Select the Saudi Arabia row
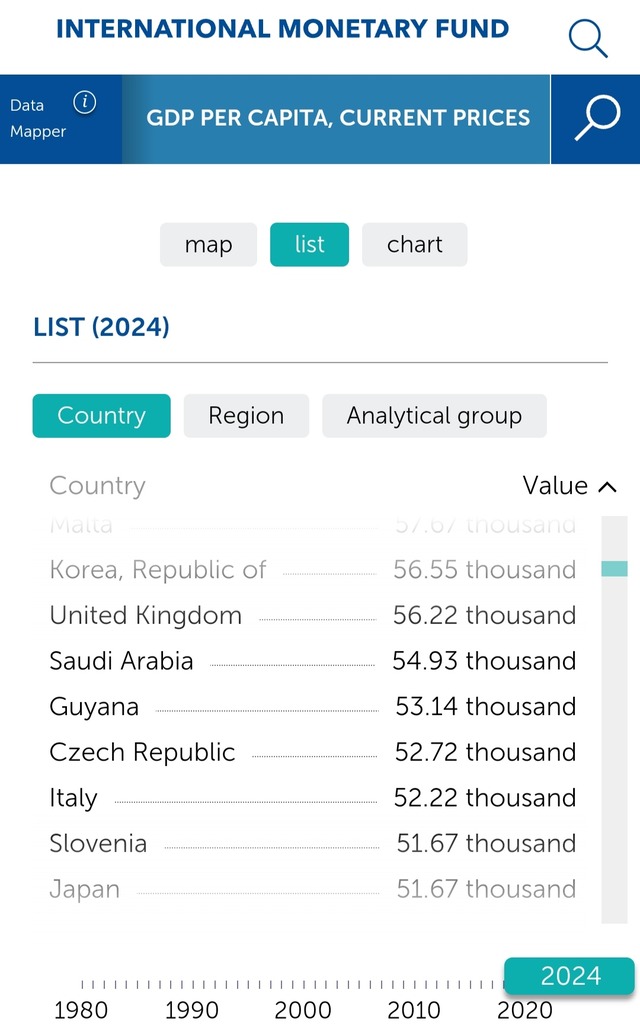Screen dimensions: 640x1034 (x=313, y=661)
